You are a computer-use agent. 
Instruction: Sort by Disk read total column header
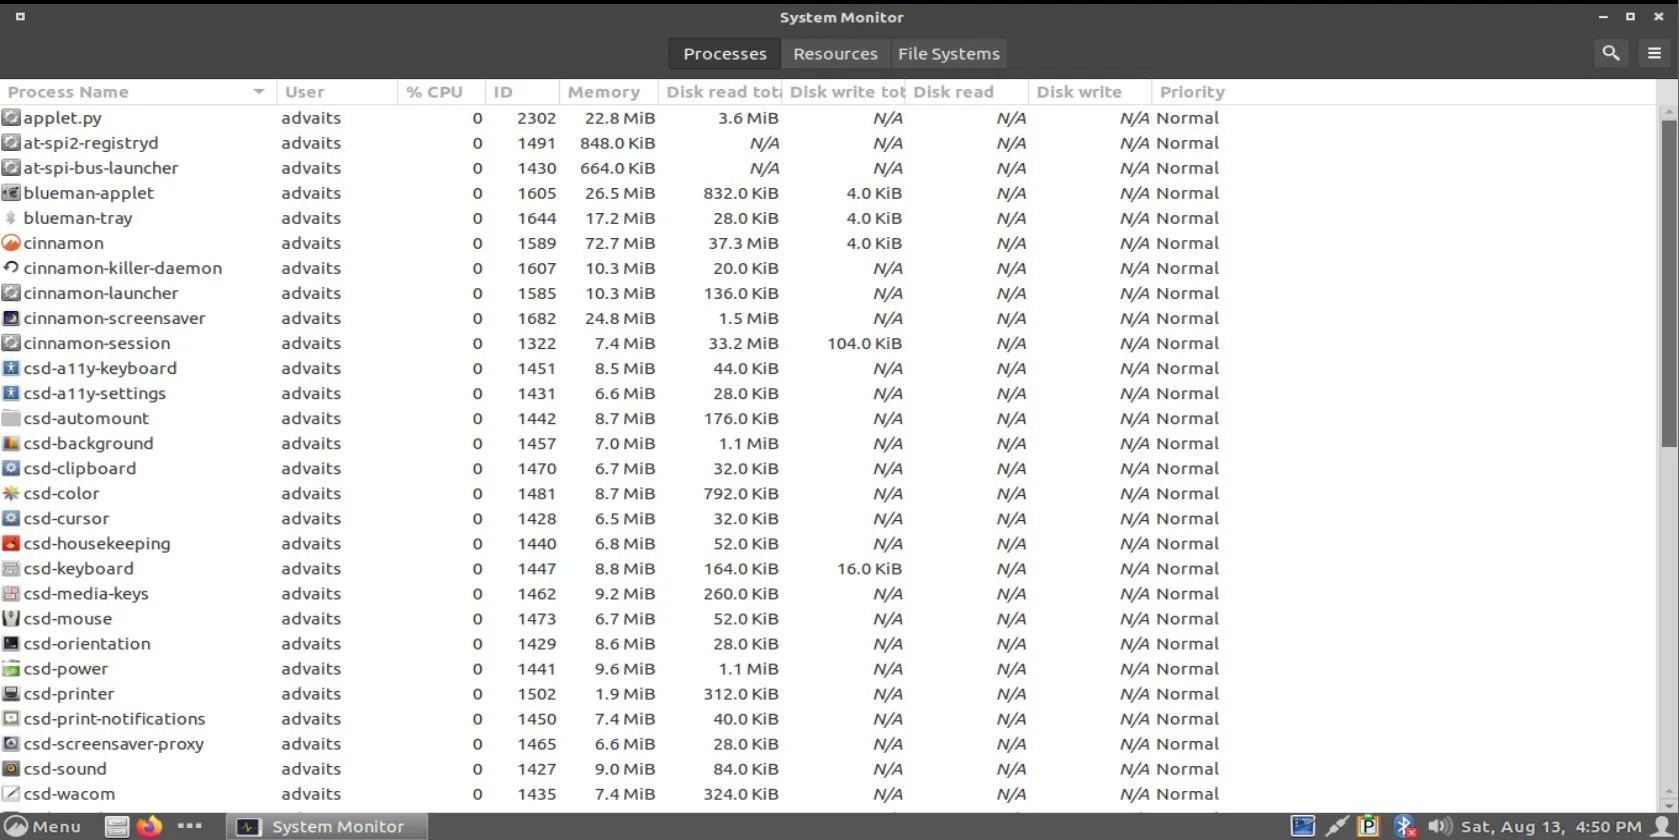pos(720,92)
